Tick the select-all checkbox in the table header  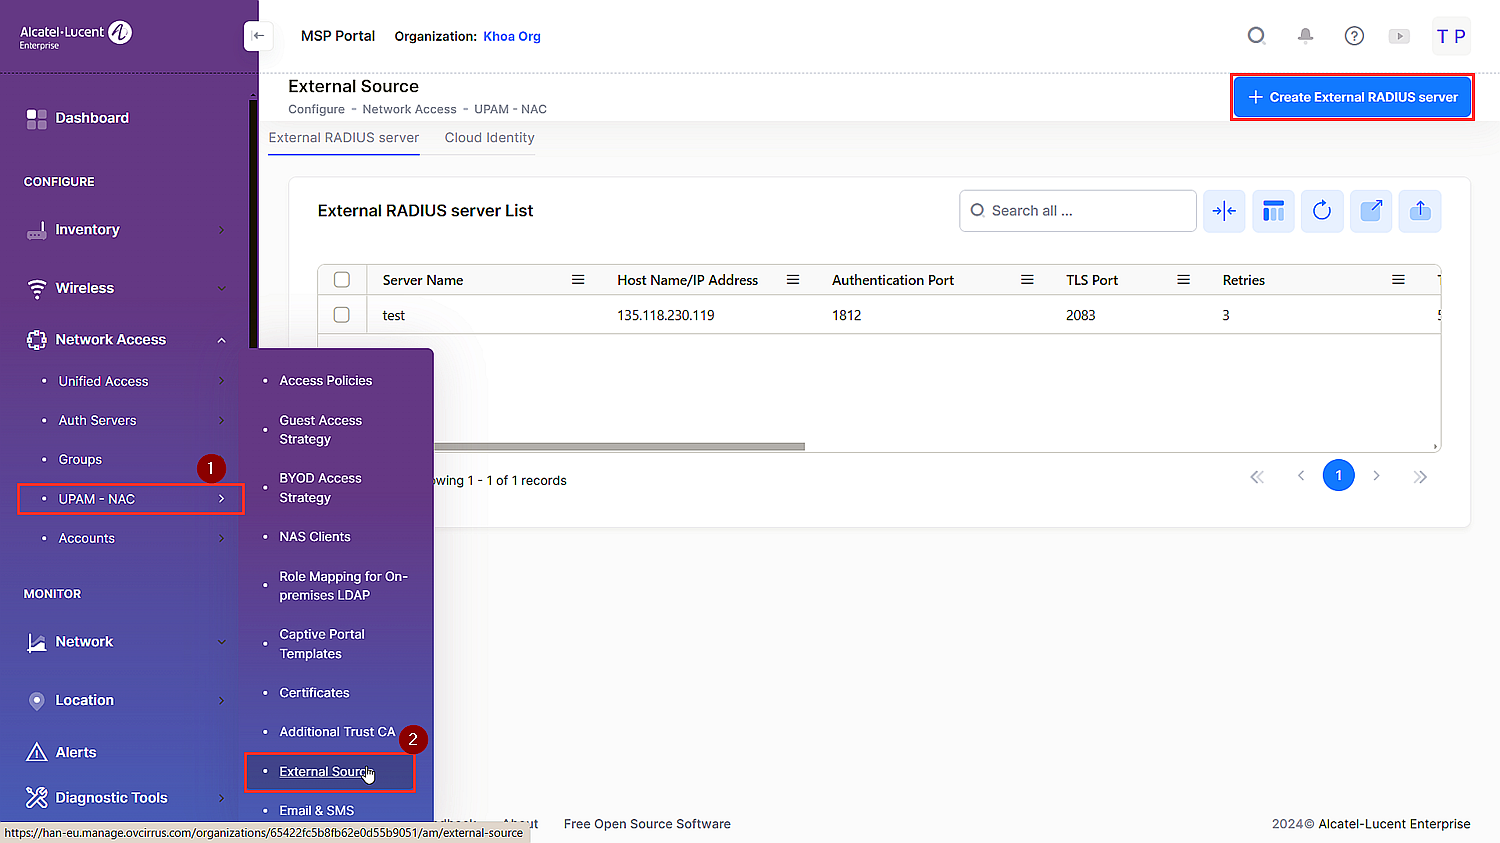click(x=342, y=280)
